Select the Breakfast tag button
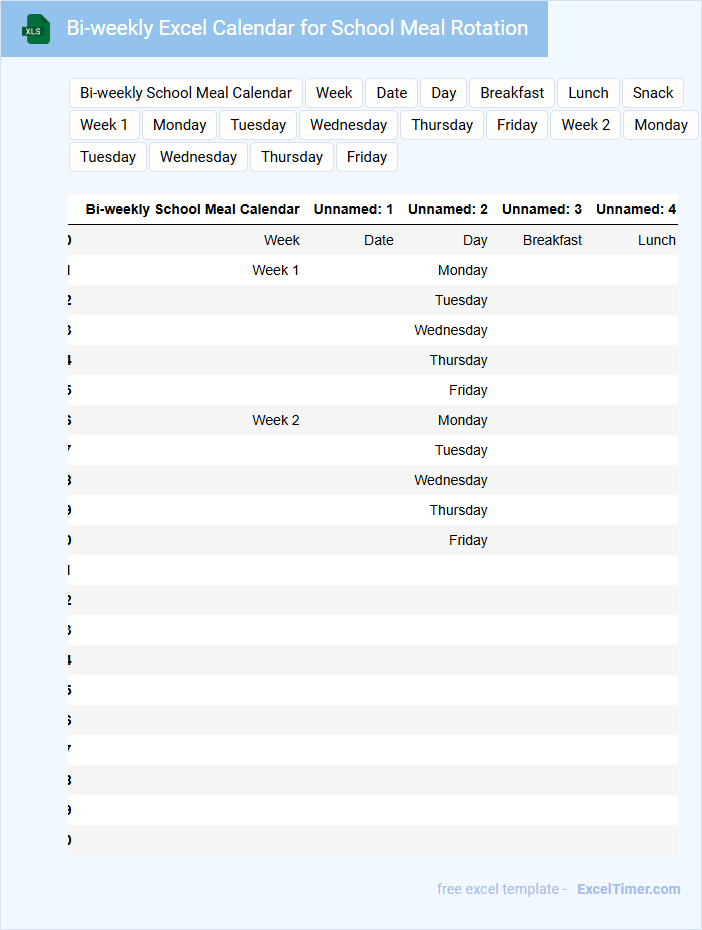 [512, 93]
